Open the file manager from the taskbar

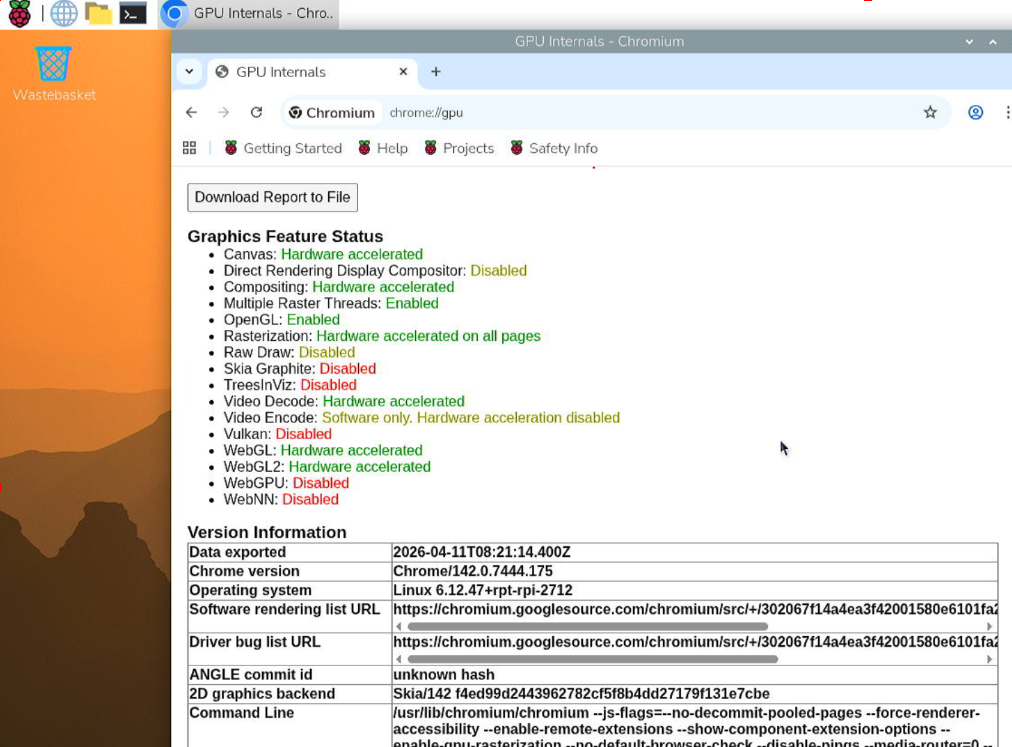pyautogui.click(x=98, y=13)
